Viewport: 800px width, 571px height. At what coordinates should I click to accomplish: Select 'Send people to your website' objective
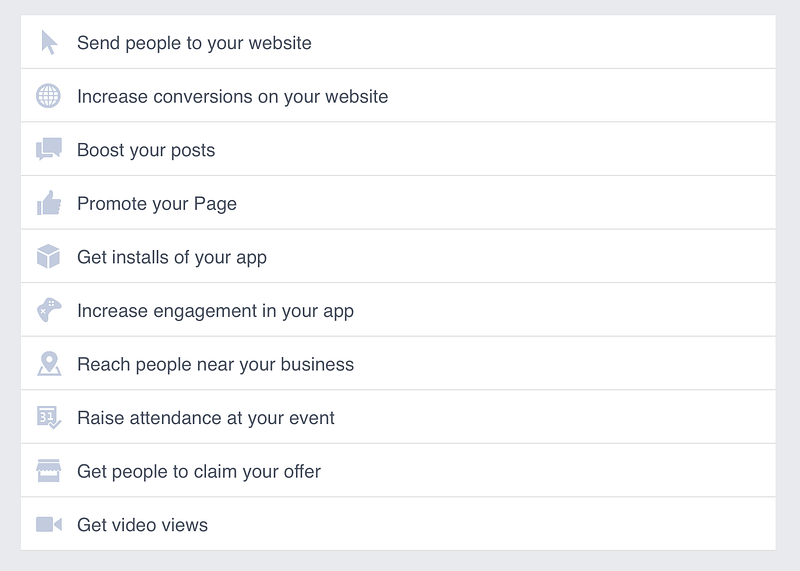398,42
